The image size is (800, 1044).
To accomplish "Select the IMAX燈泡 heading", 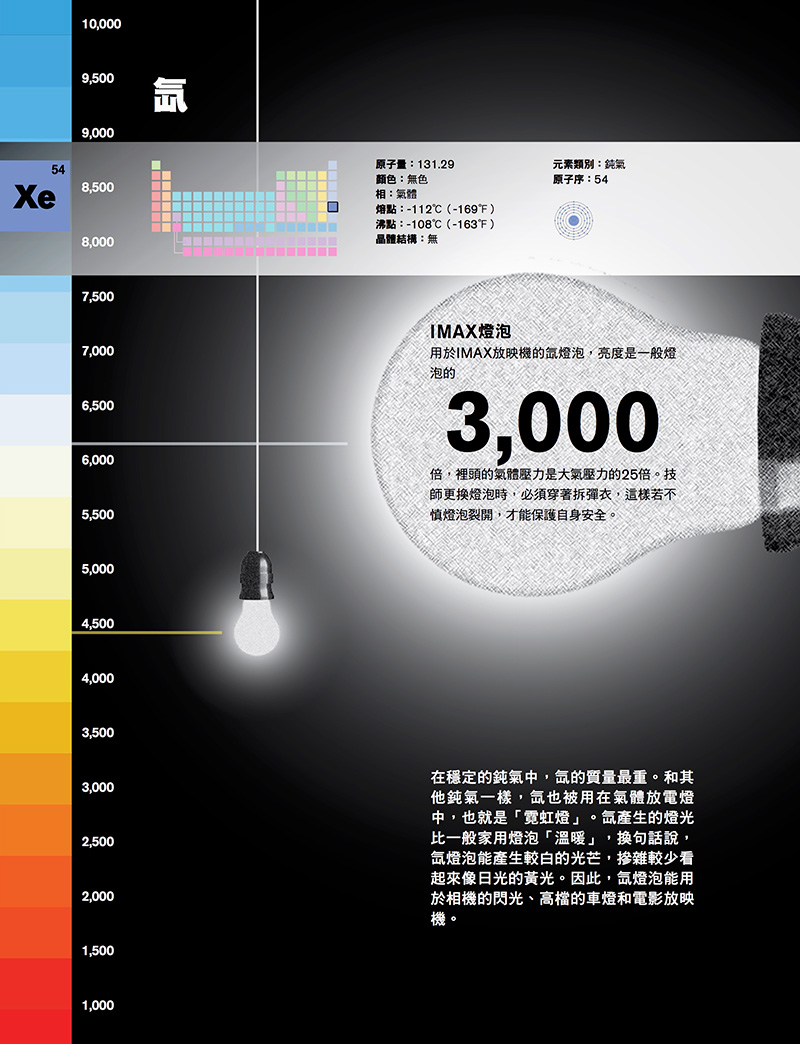I will pyautogui.click(x=476, y=331).
